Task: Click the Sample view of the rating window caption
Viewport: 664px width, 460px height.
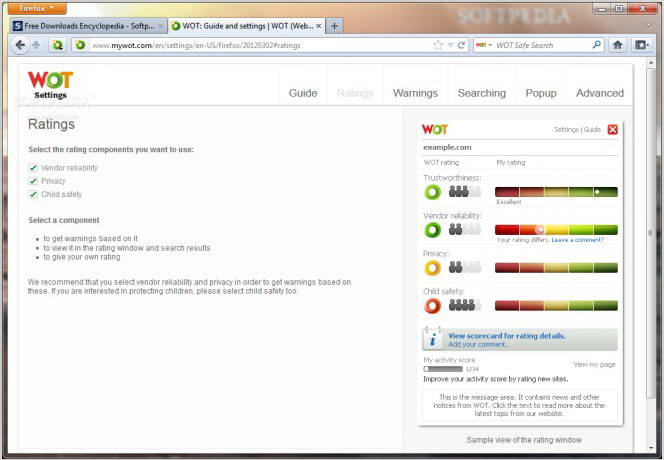Action: tap(524, 440)
